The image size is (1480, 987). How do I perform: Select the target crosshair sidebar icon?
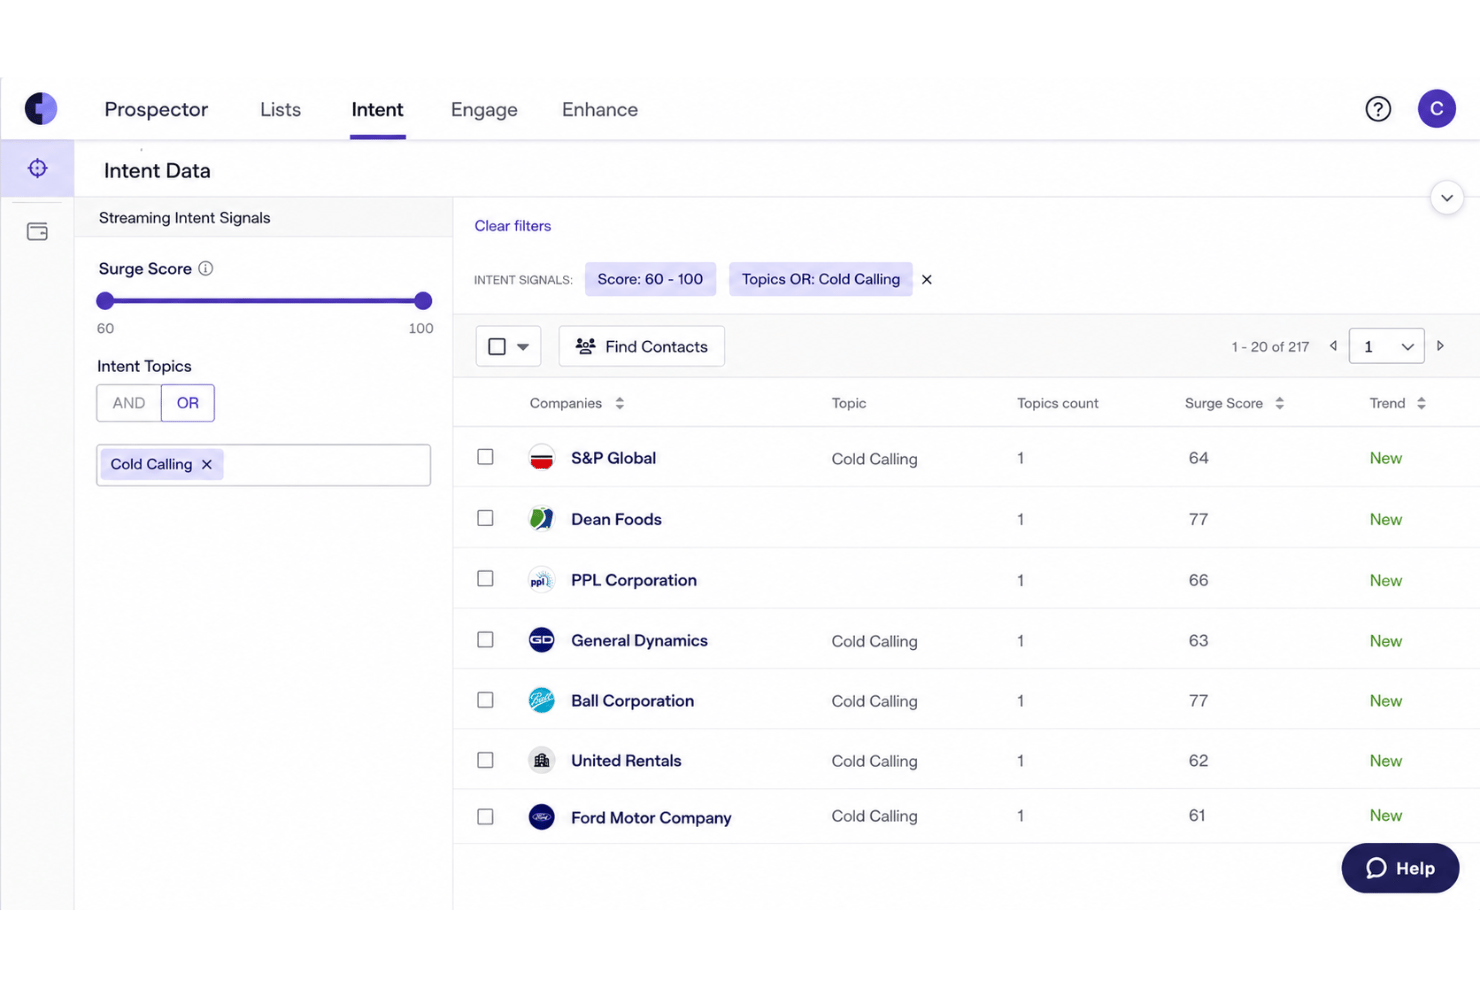point(38,168)
